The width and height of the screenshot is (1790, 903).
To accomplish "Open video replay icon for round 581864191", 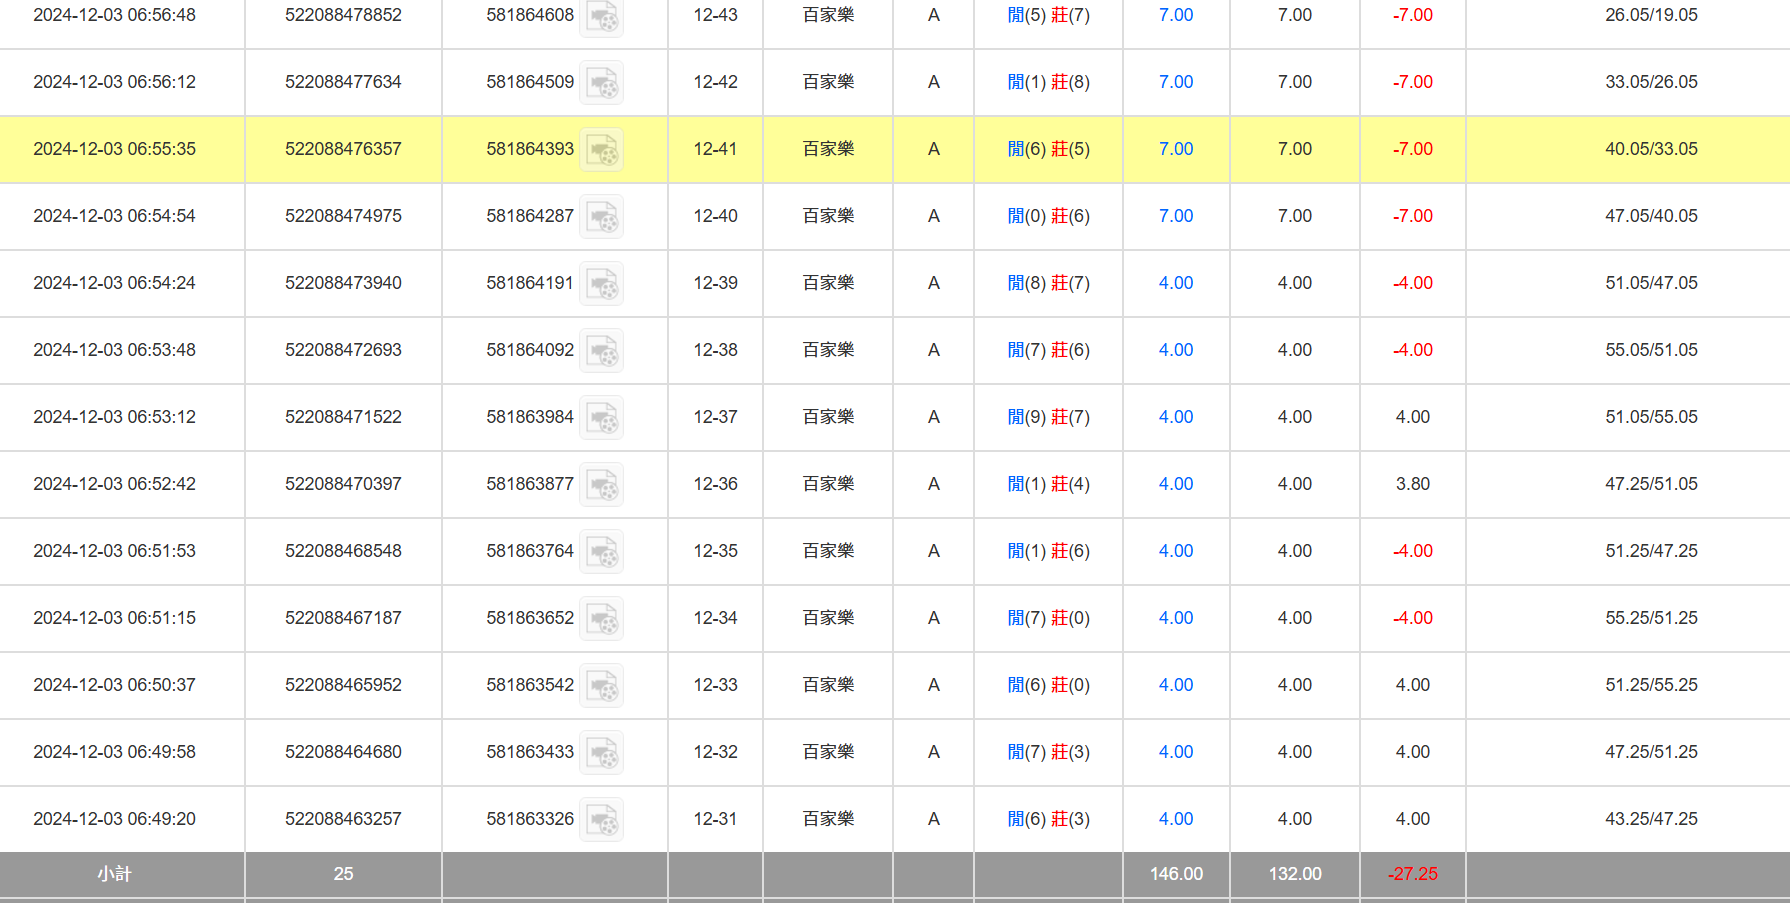I will point(602,284).
